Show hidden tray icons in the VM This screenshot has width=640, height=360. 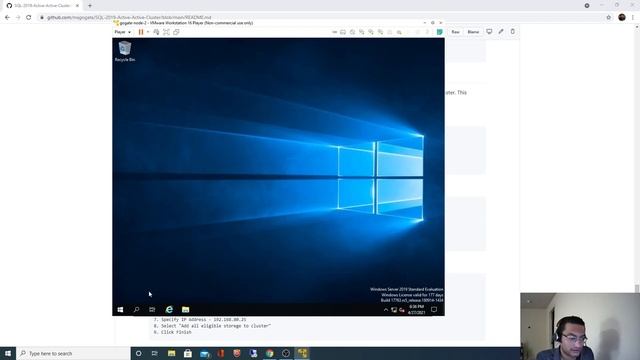[x=386, y=310]
